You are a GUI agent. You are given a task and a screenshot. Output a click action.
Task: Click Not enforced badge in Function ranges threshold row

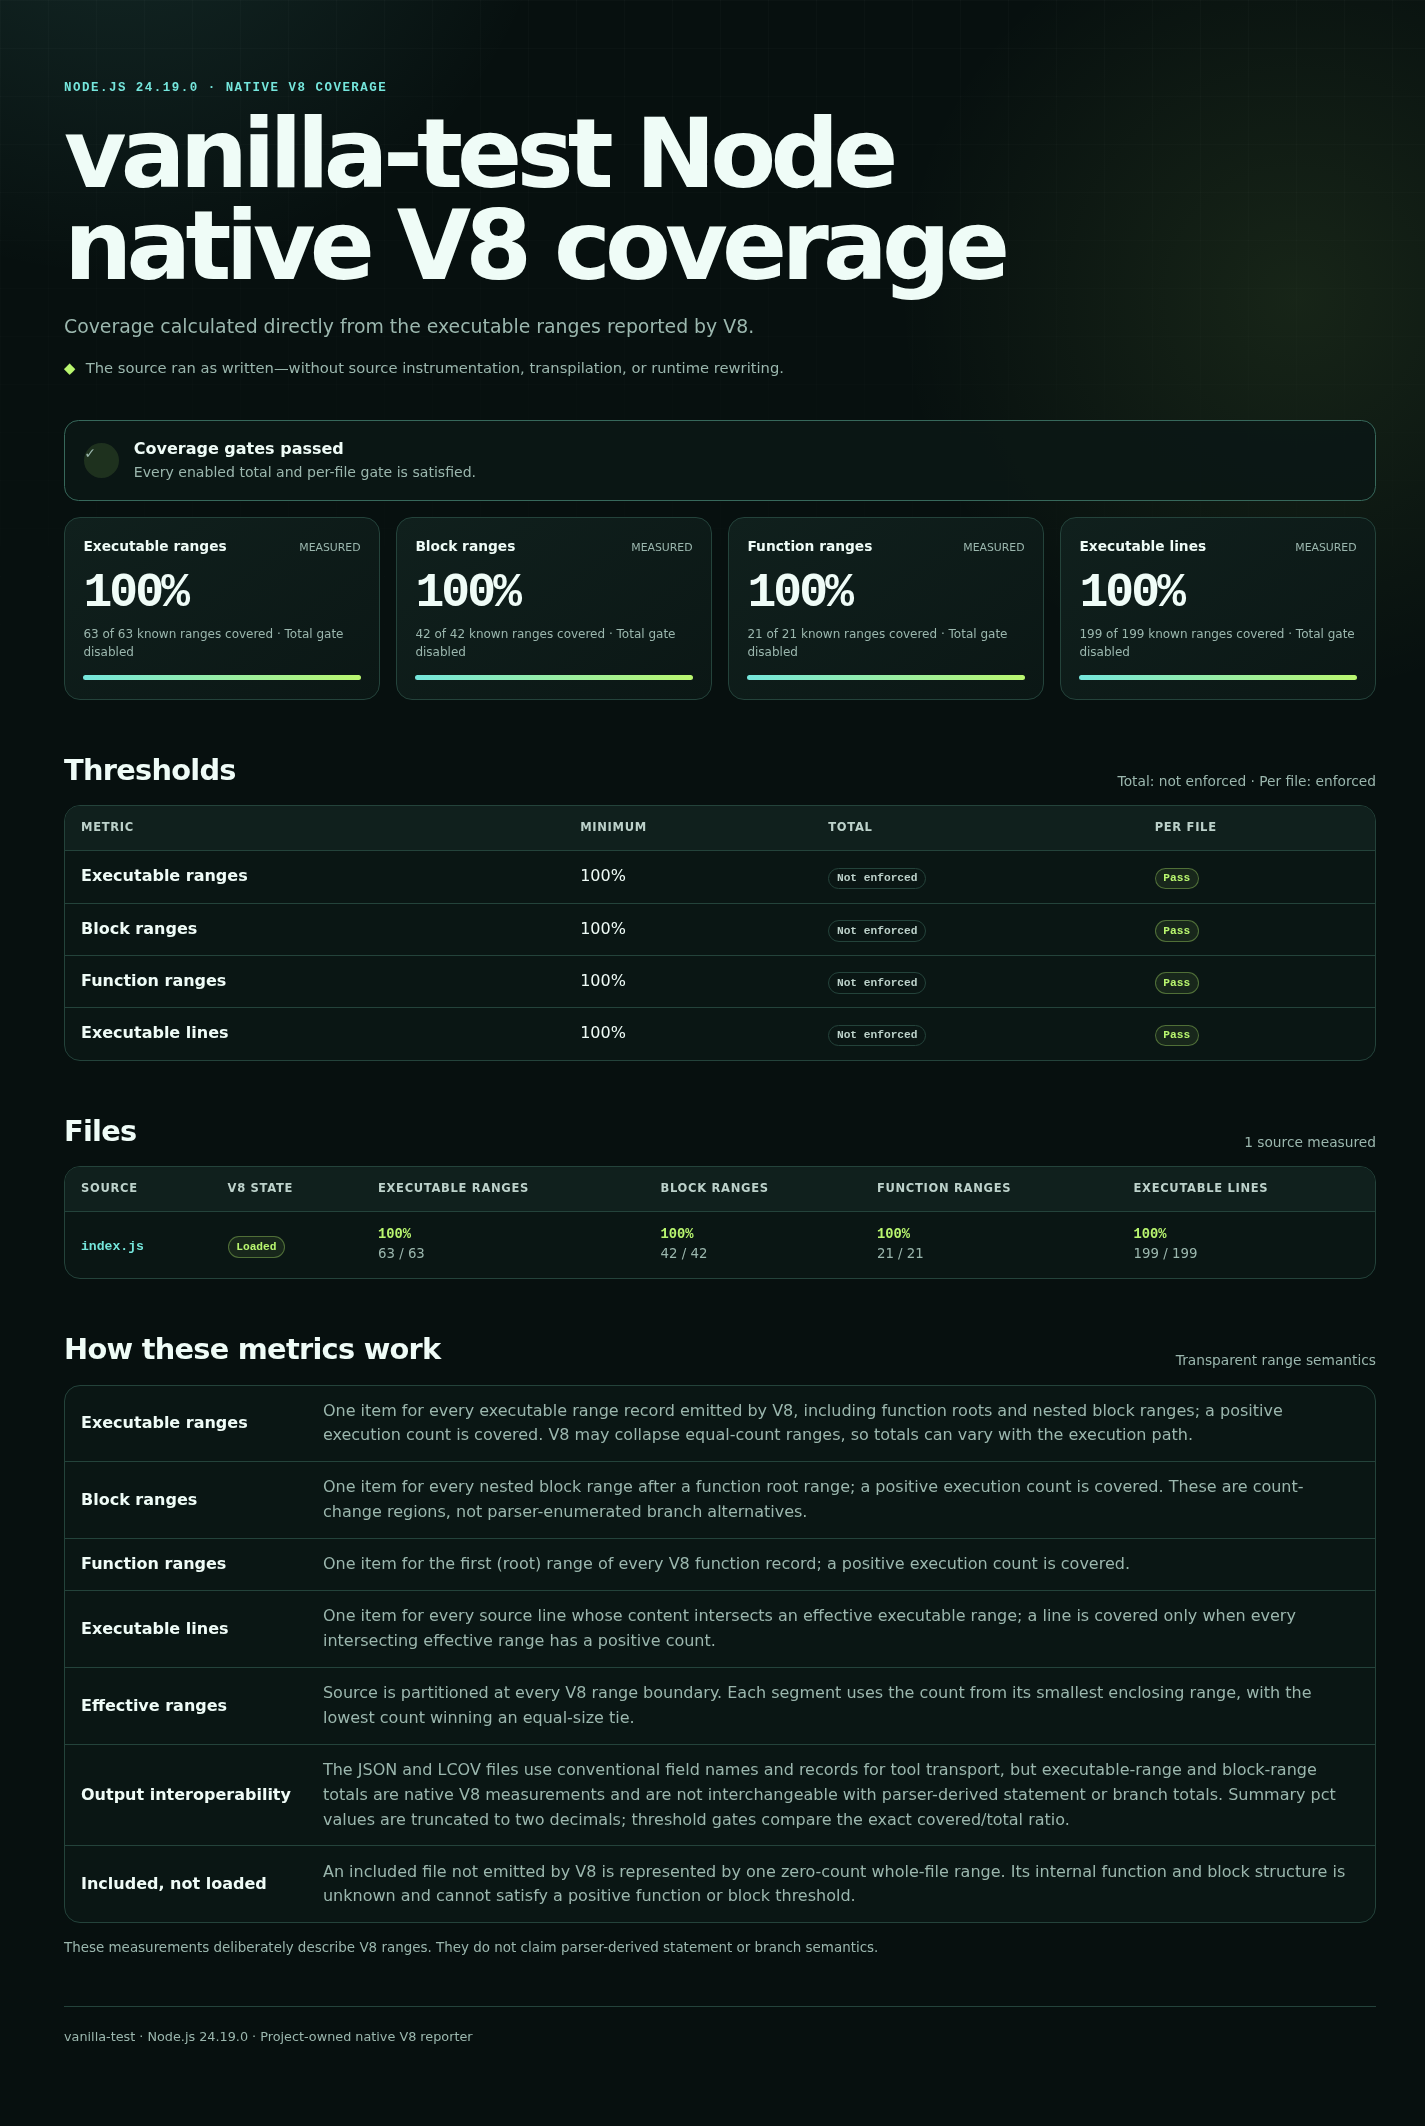click(x=877, y=983)
